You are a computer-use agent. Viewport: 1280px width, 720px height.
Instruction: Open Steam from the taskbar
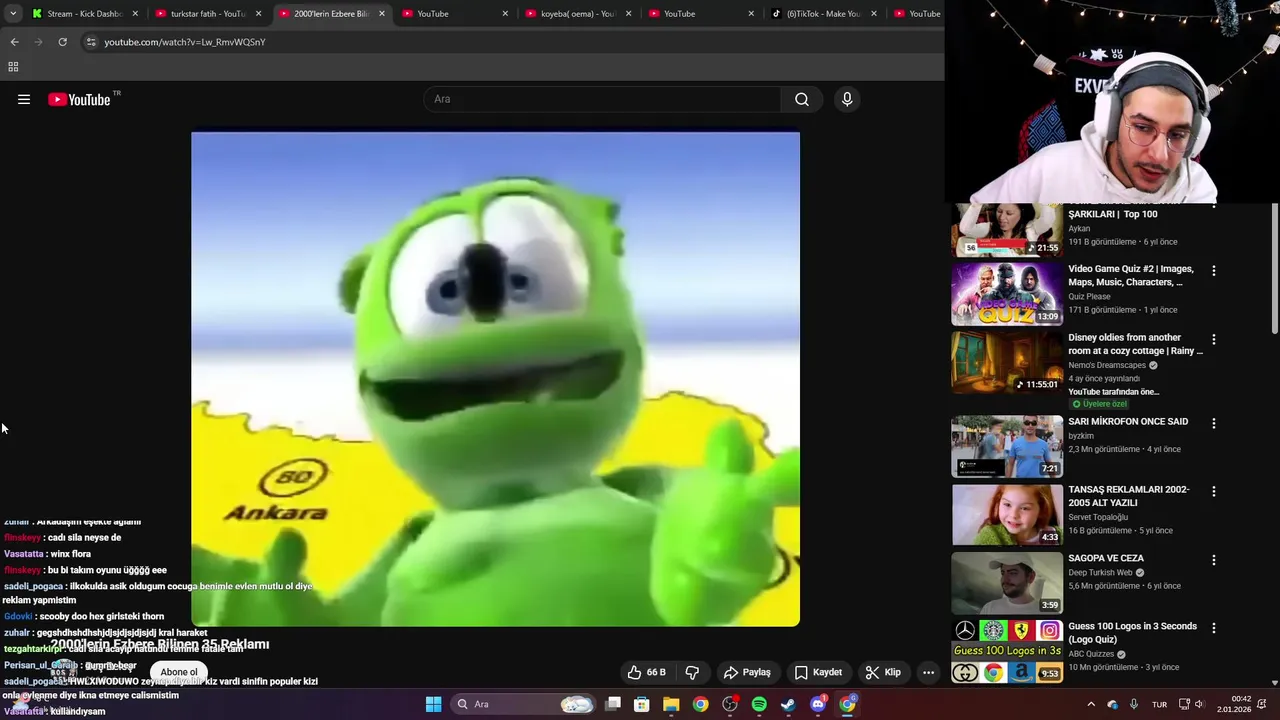click(x=788, y=704)
